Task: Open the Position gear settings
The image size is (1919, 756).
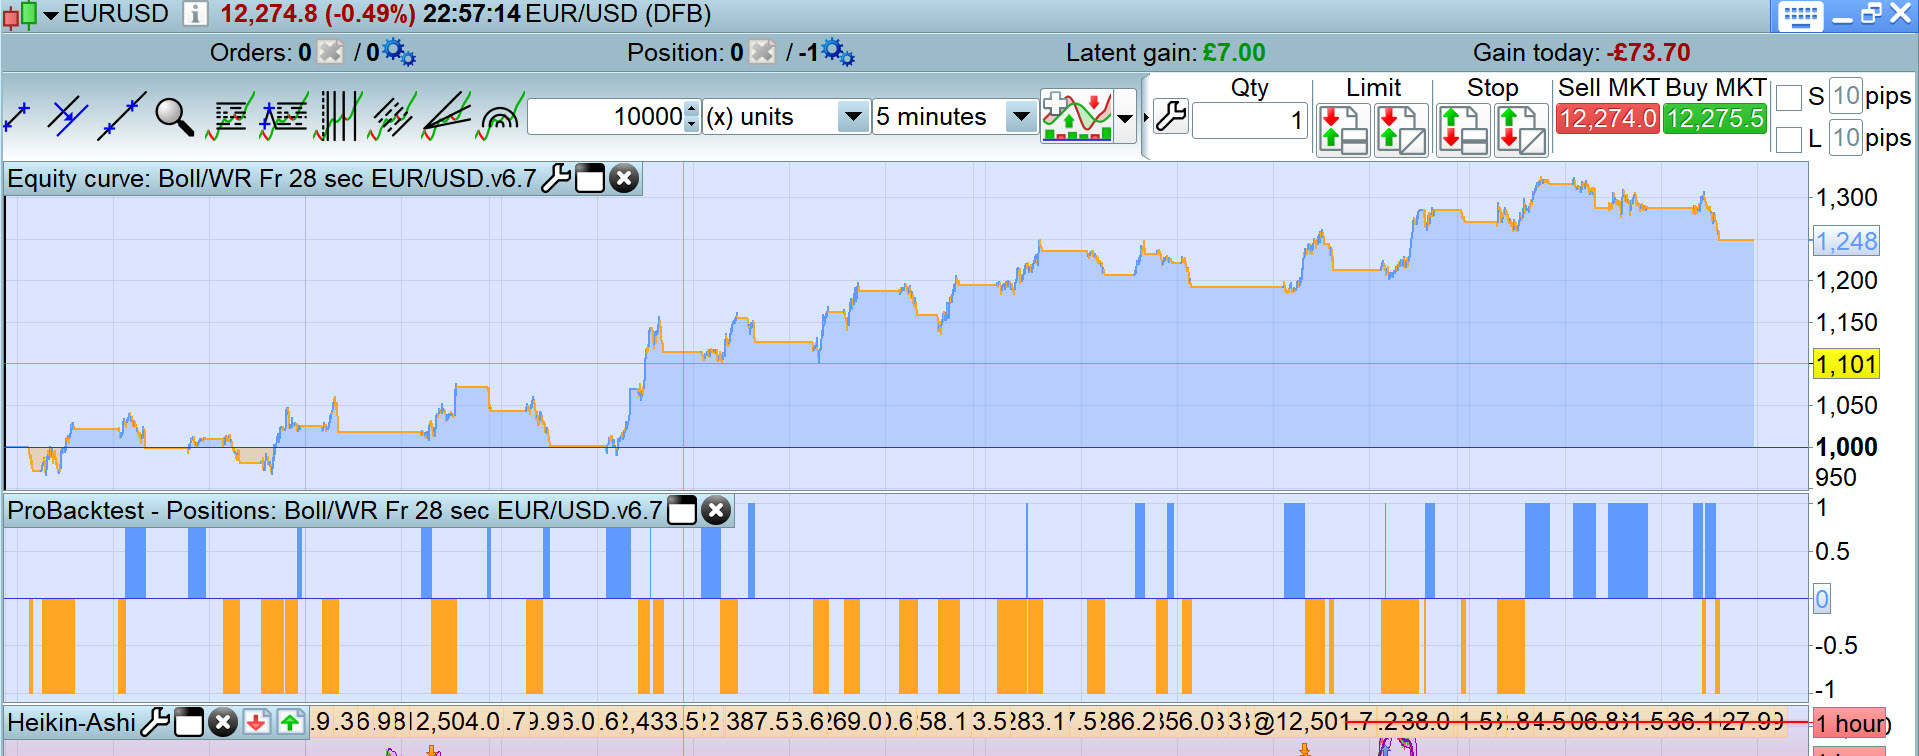Action: click(x=838, y=52)
